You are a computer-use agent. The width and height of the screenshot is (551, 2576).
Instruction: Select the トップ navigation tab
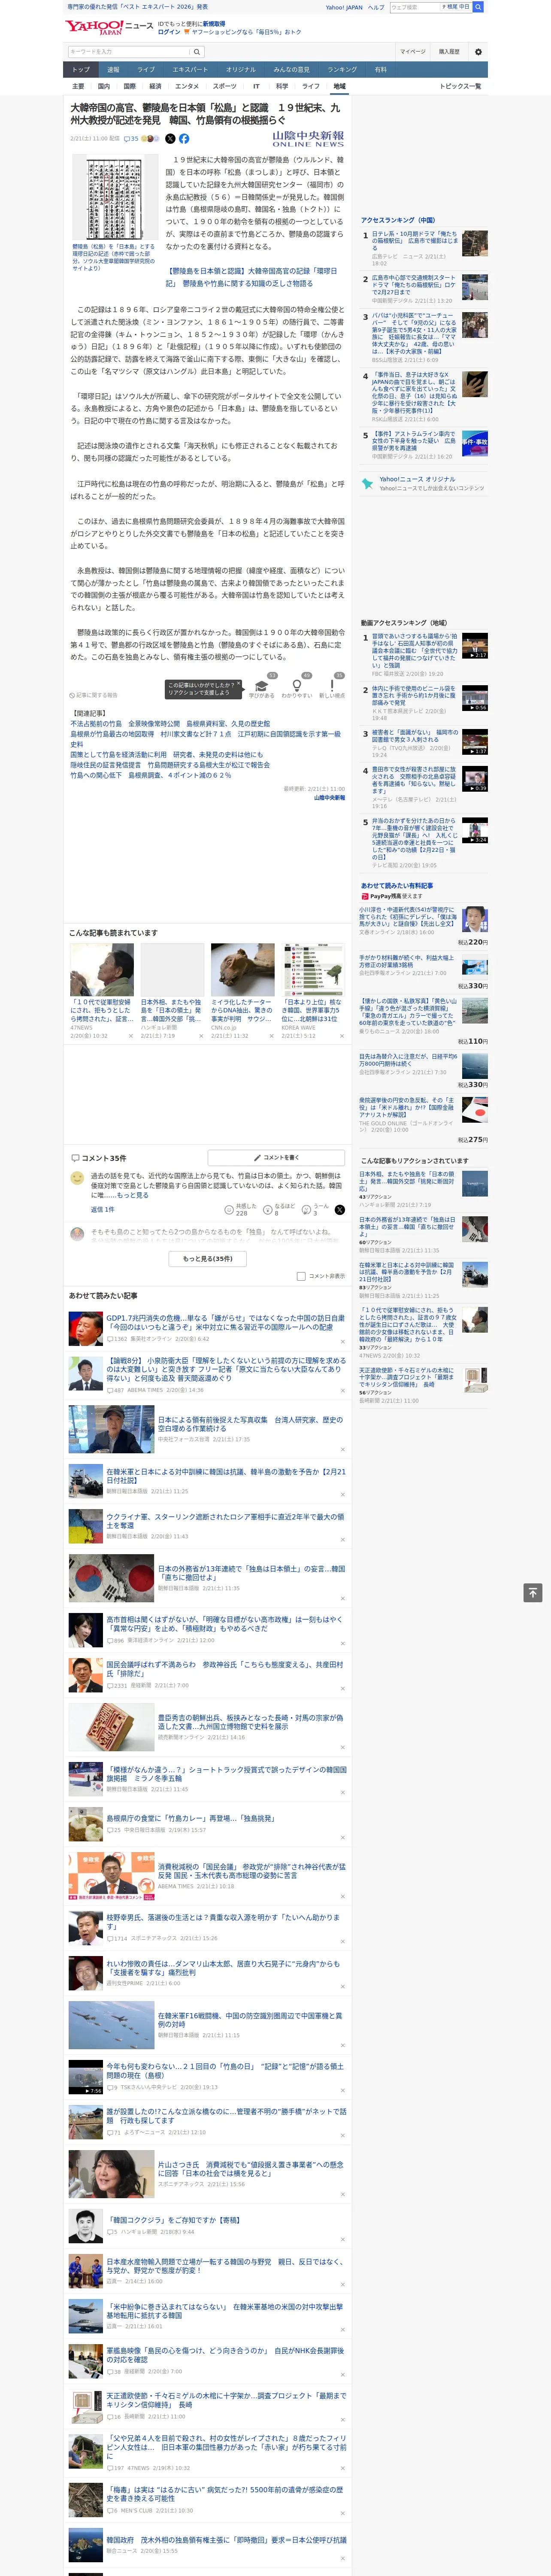[x=81, y=69]
